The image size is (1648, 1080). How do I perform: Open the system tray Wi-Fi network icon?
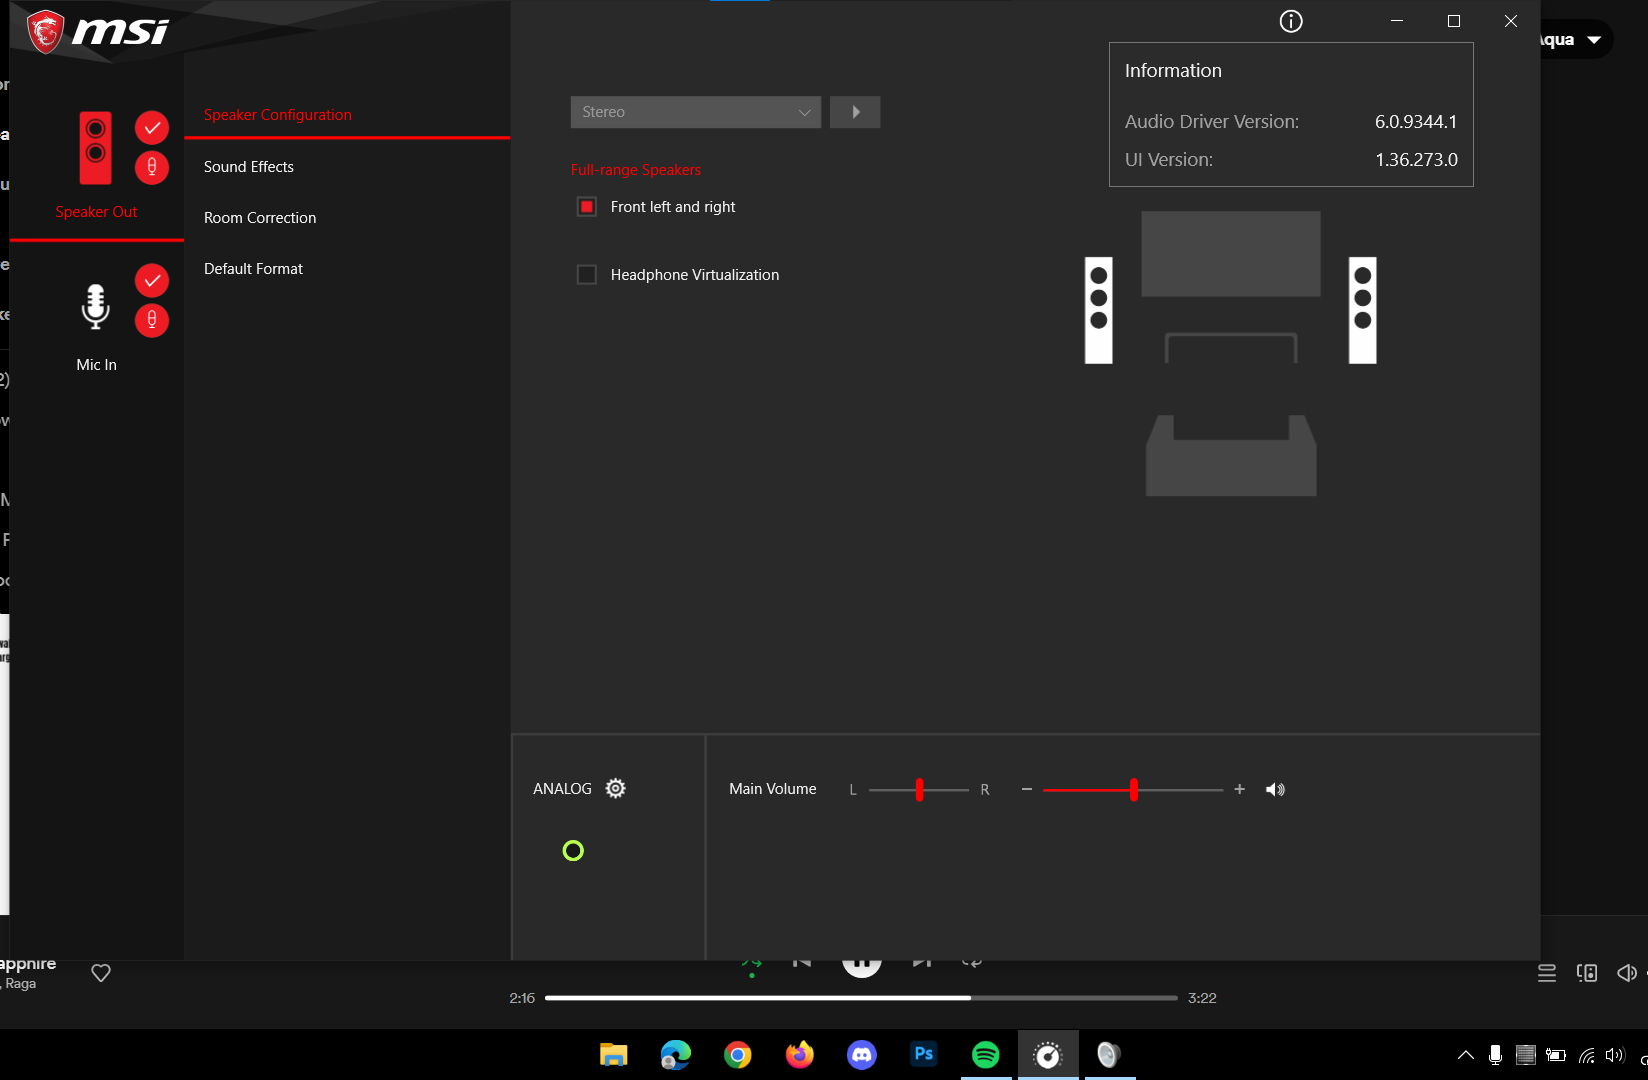pos(1587,1055)
